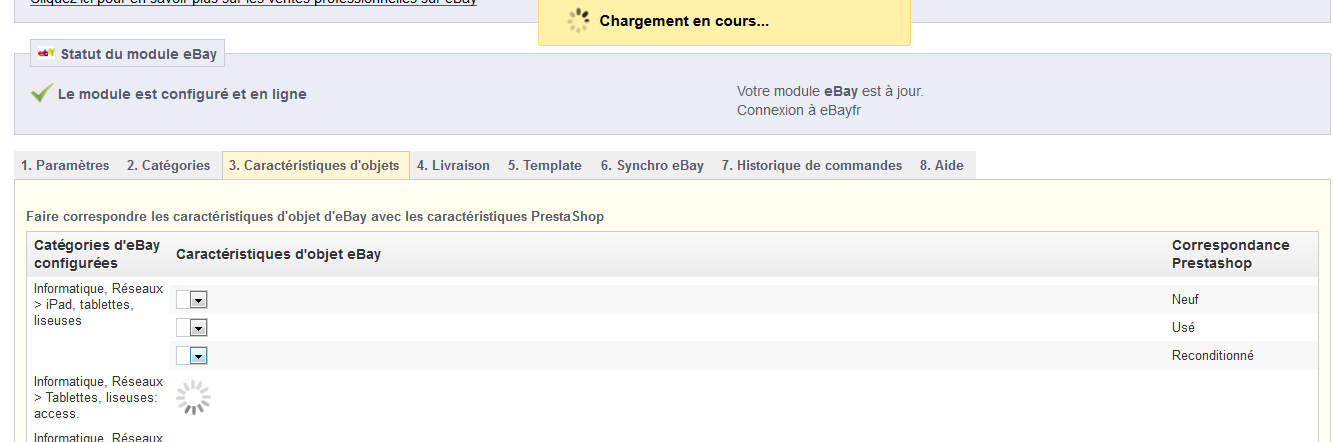Click the green checkmark configured icon
This screenshot has height=442, width=1333.
click(41, 93)
